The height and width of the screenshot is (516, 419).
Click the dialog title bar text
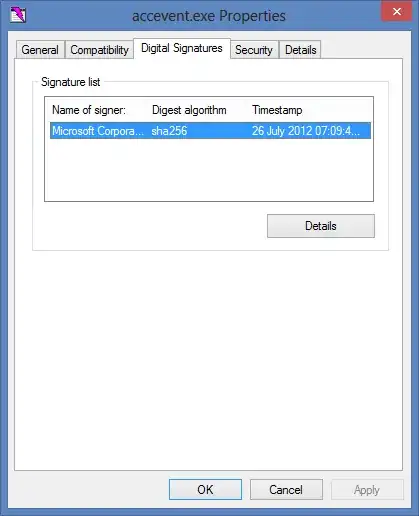tap(209, 16)
